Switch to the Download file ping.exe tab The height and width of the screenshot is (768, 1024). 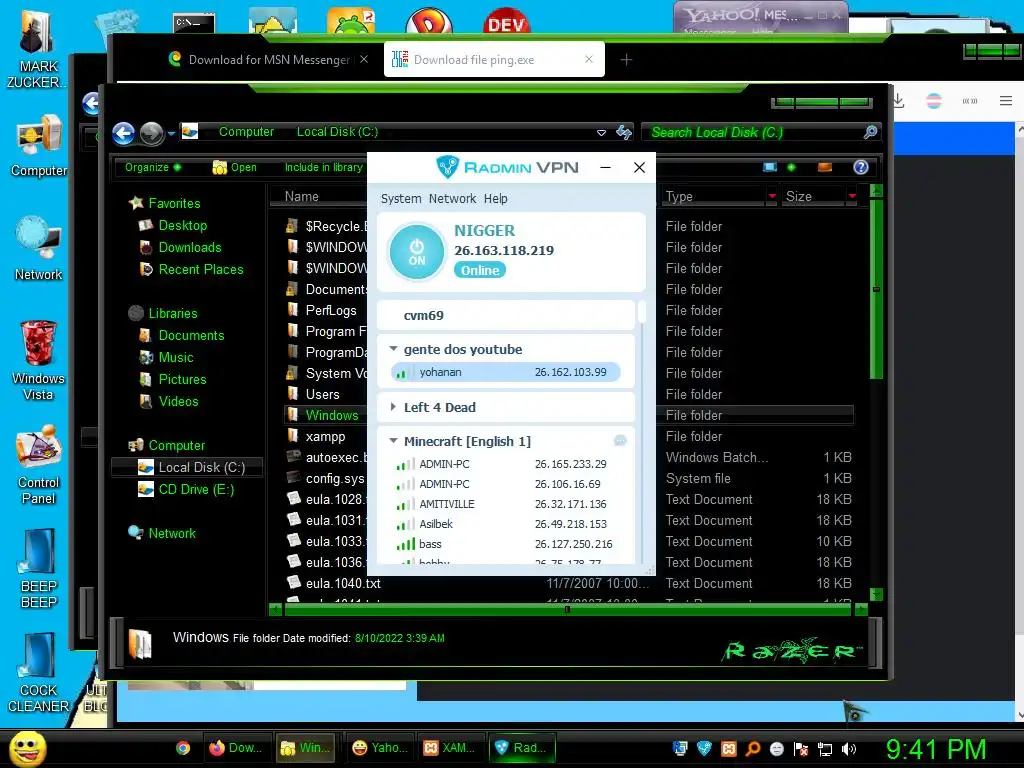point(494,59)
